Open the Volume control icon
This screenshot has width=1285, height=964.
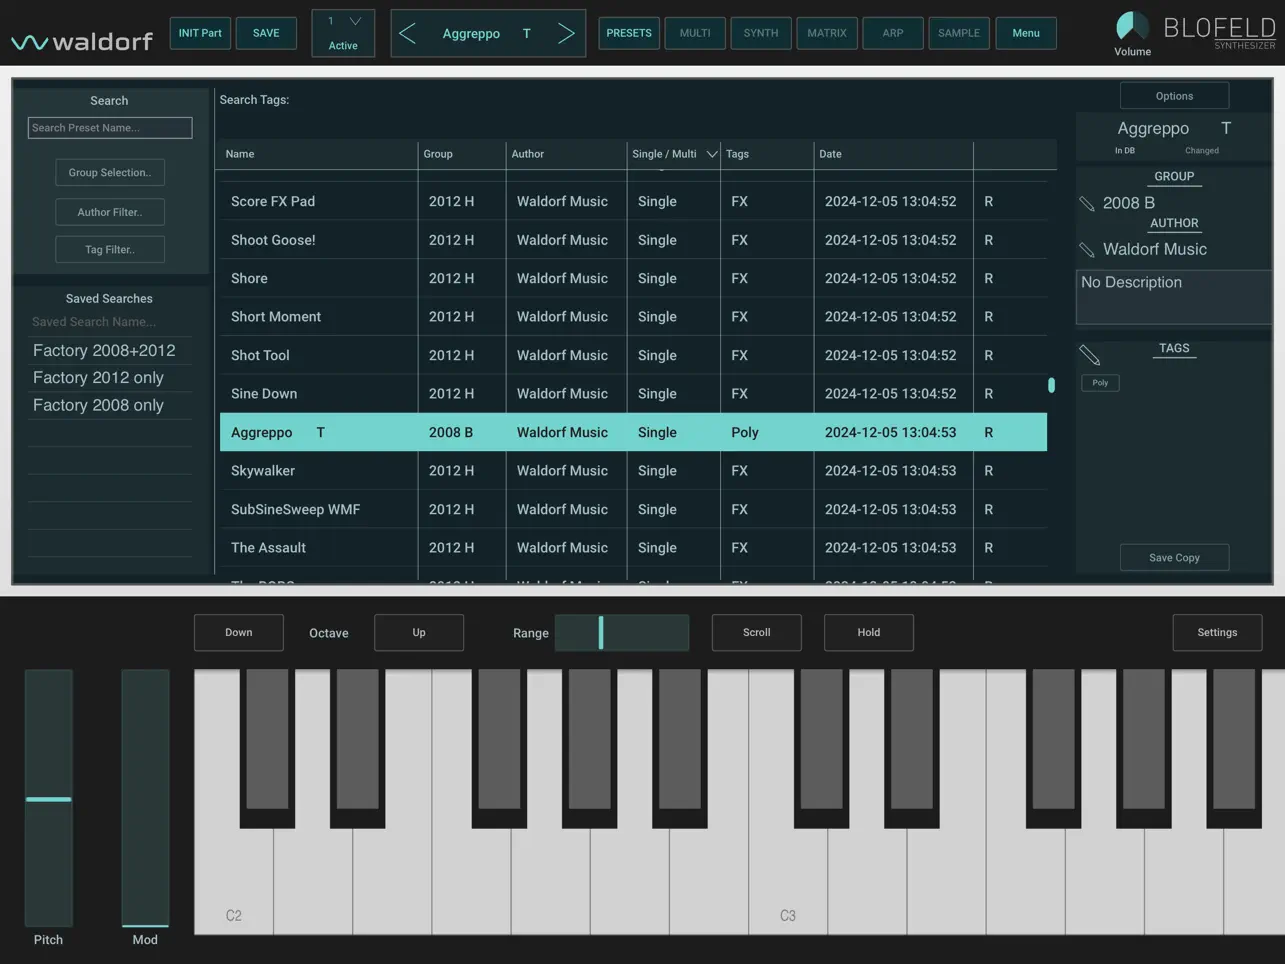[x=1131, y=24]
